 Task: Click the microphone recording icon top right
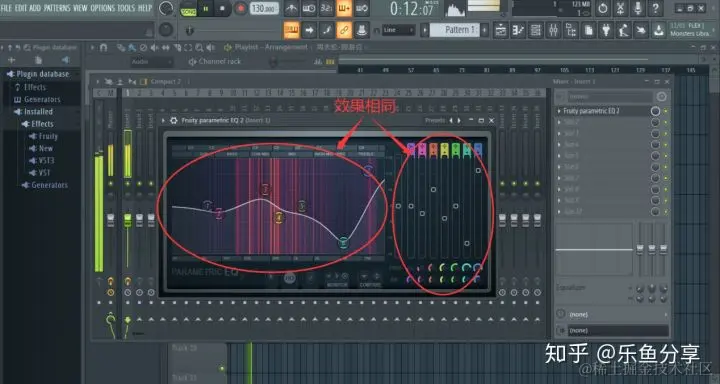click(x=638, y=8)
